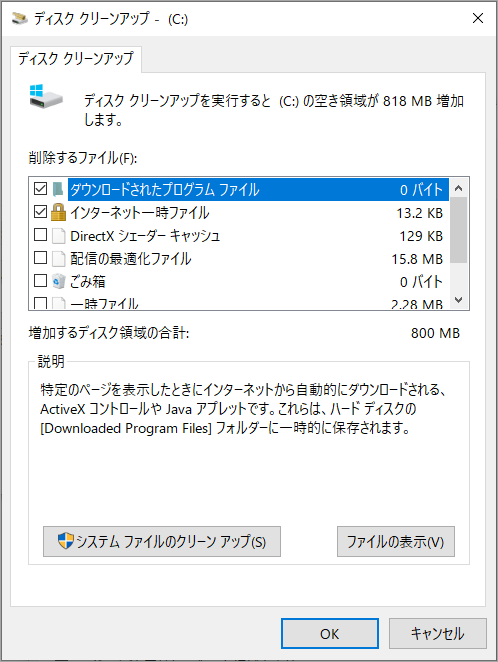498x662 pixels.
Task: Click the recycle bin icon in the list
Action: (x=59, y=281)
